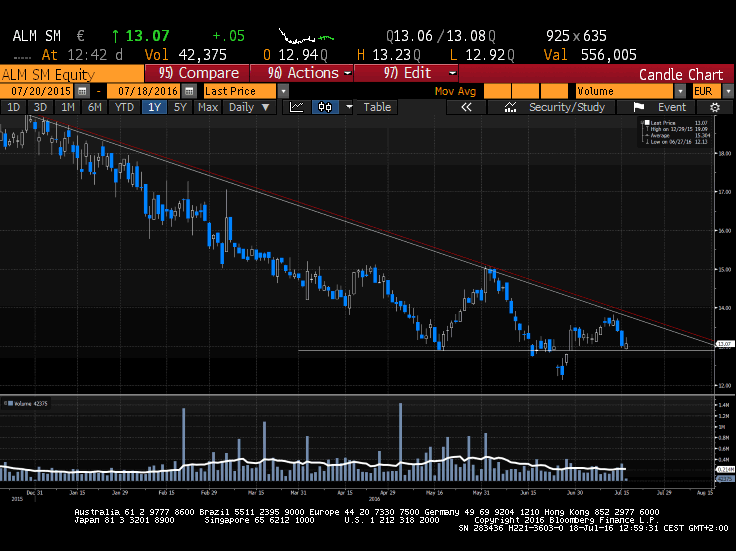The width and height of the screenshot is (736, 551).
Task: Click the open value O 12.94
Action: [294, 55]
